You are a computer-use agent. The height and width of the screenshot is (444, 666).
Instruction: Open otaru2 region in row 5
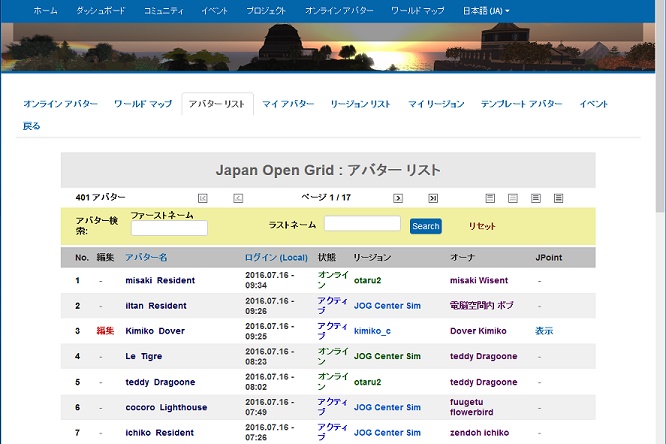367,382
